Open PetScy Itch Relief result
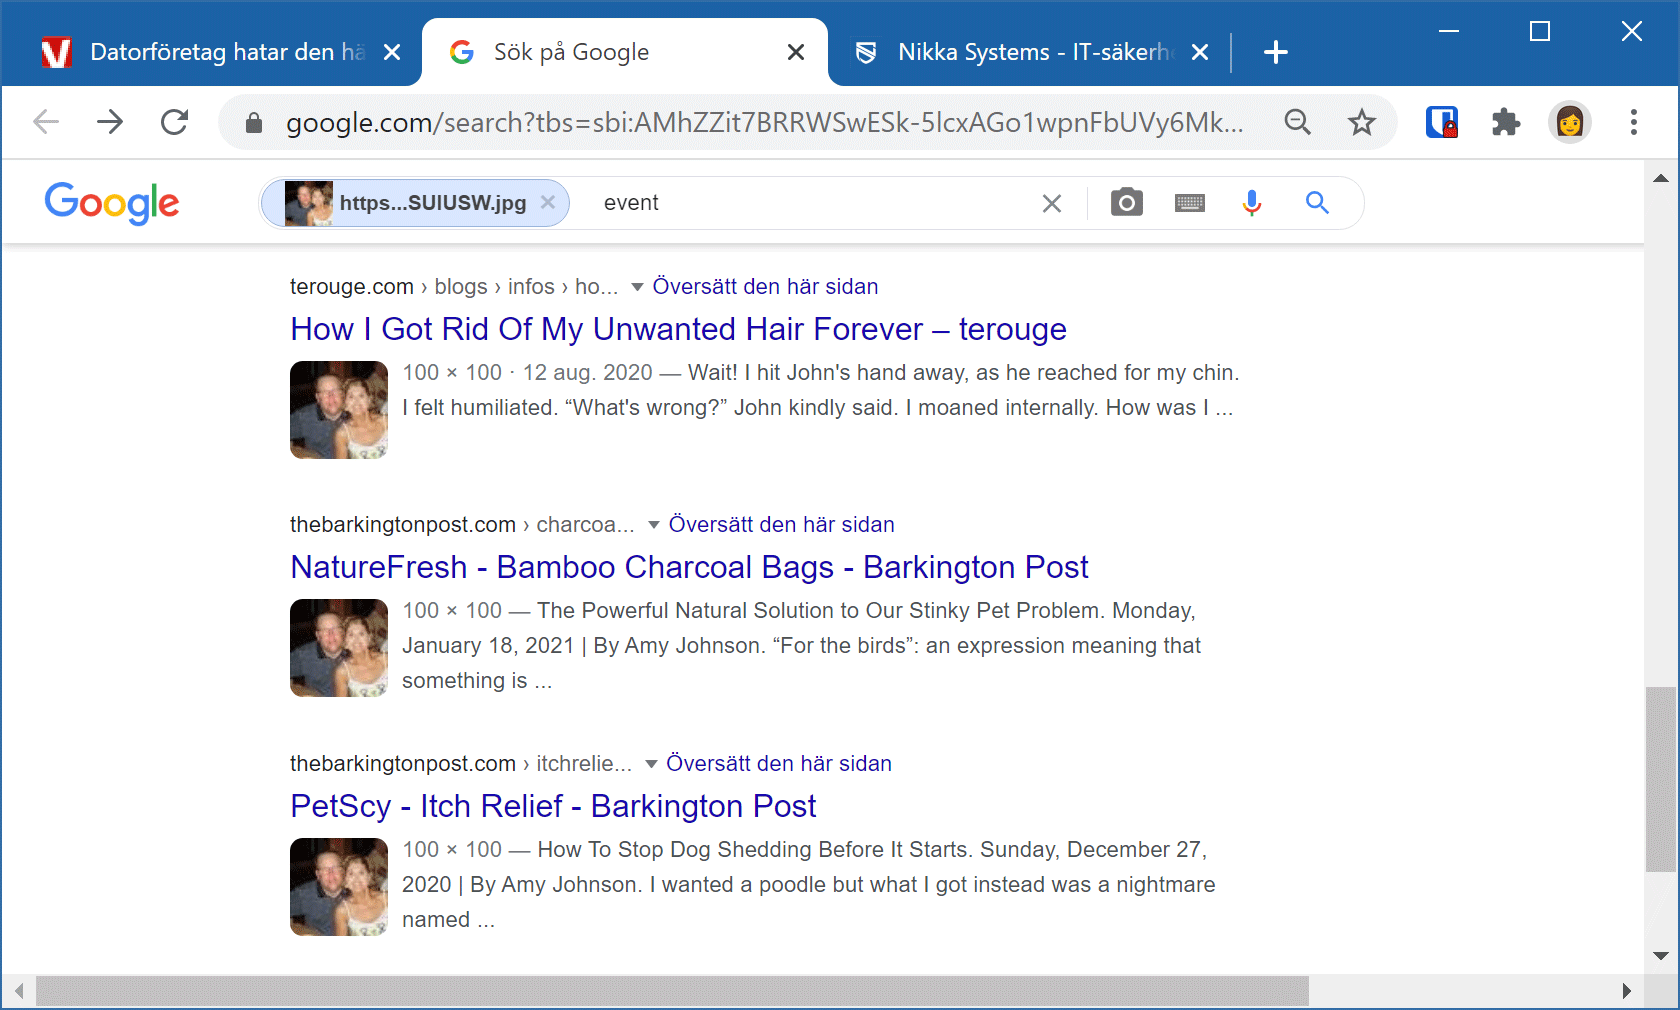 (553, 806)
